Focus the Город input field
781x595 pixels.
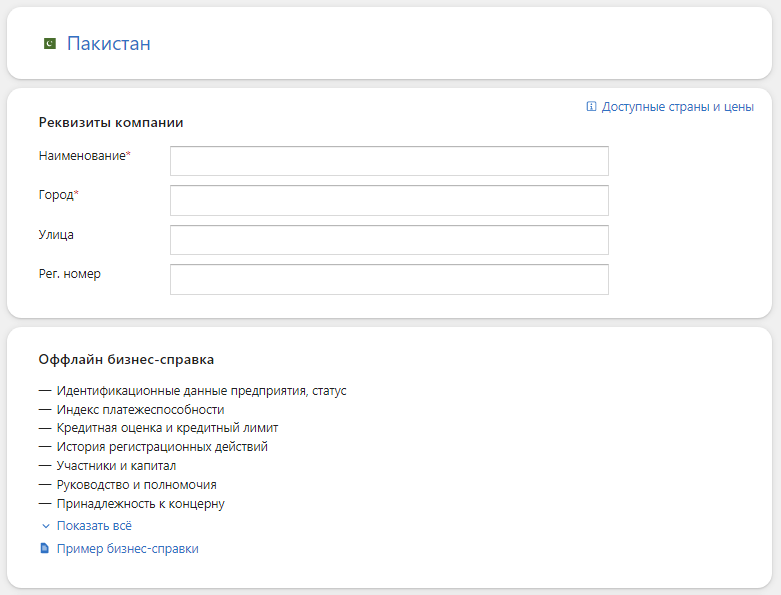click(x=389, y=200)
